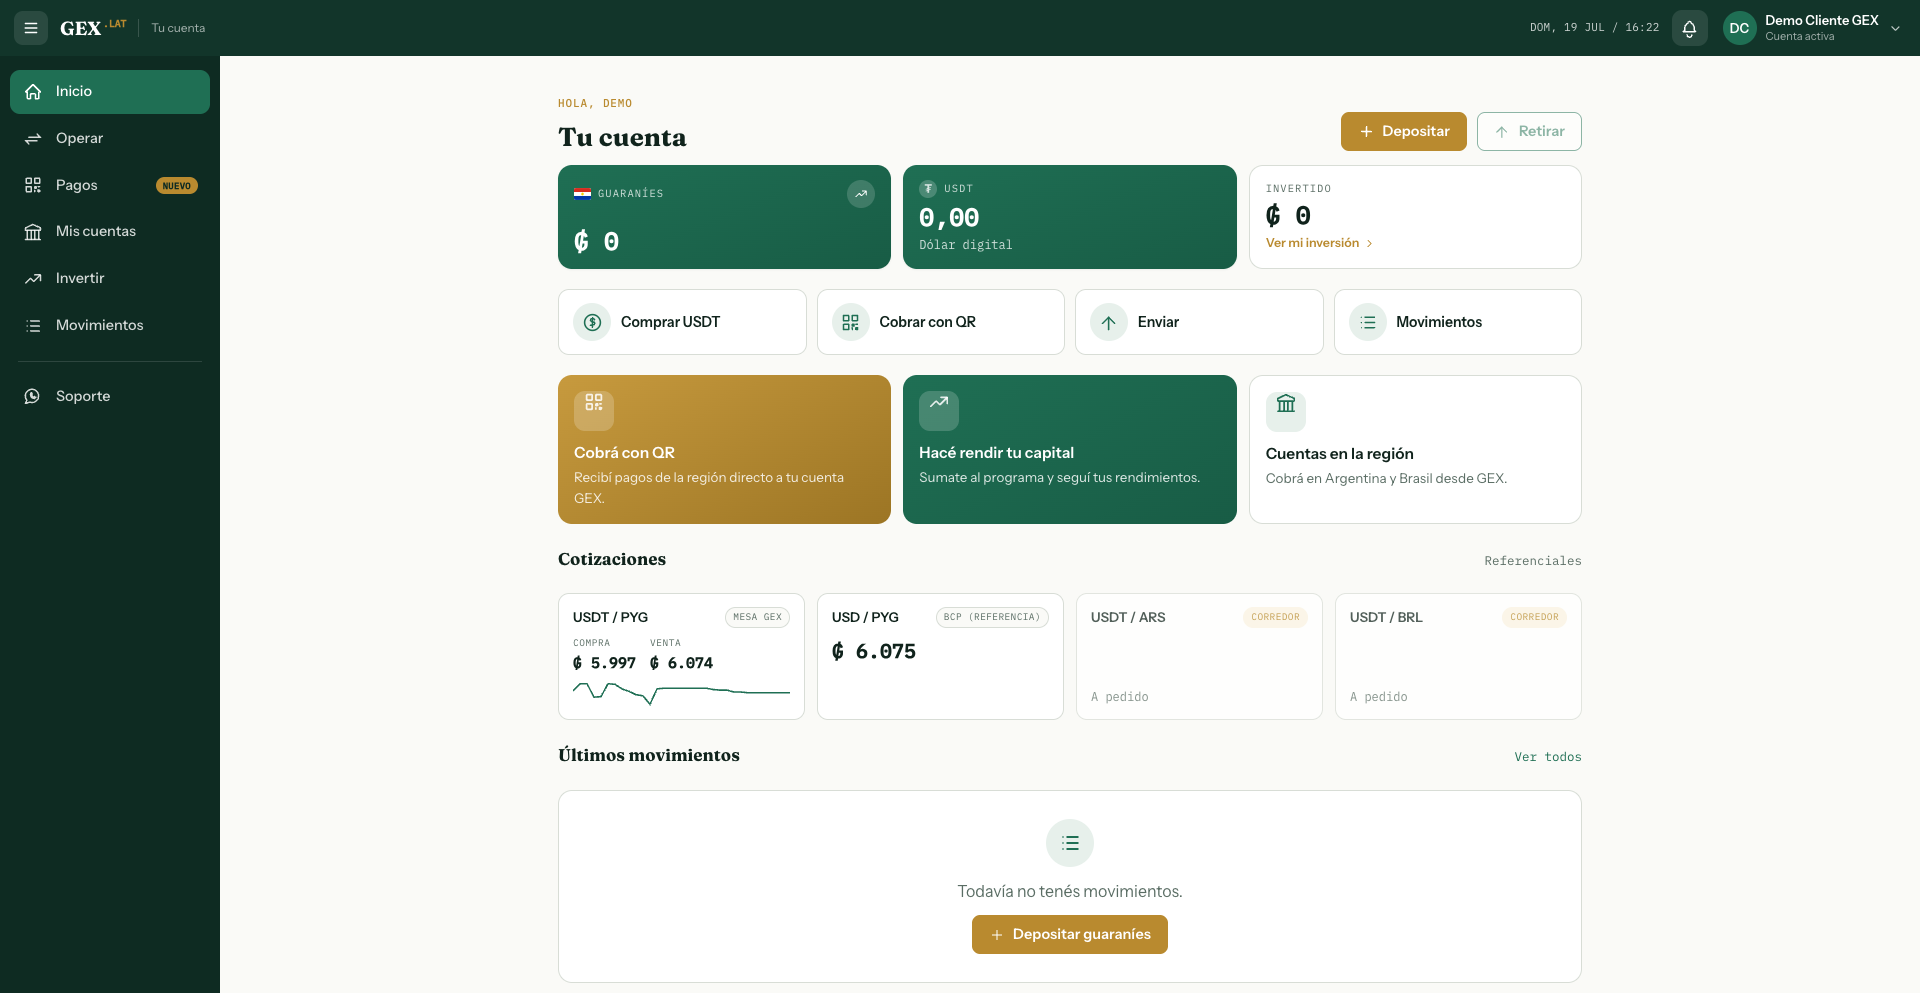The width and height of the screenshot is (1920, 993).
Task: Open the USD / PYG quote card
Action: coord(940,656)
